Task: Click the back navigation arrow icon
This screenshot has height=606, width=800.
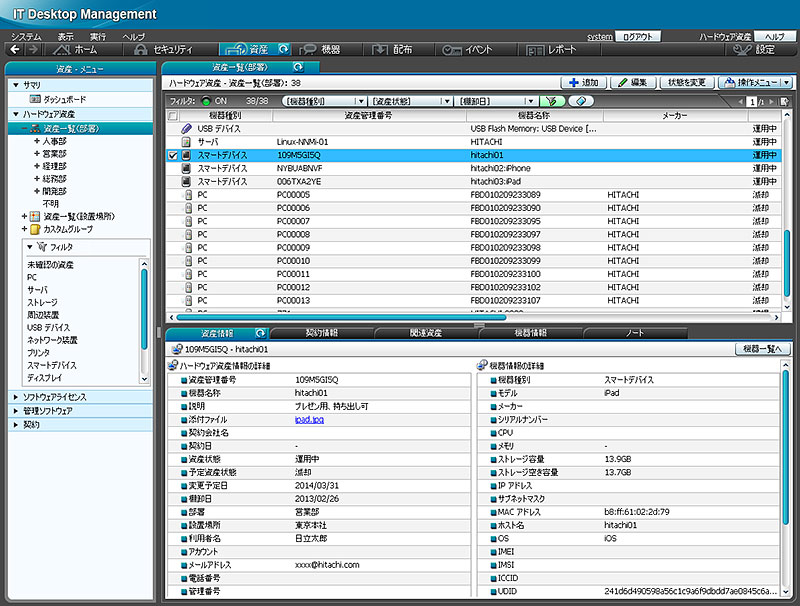Action: 15,49
